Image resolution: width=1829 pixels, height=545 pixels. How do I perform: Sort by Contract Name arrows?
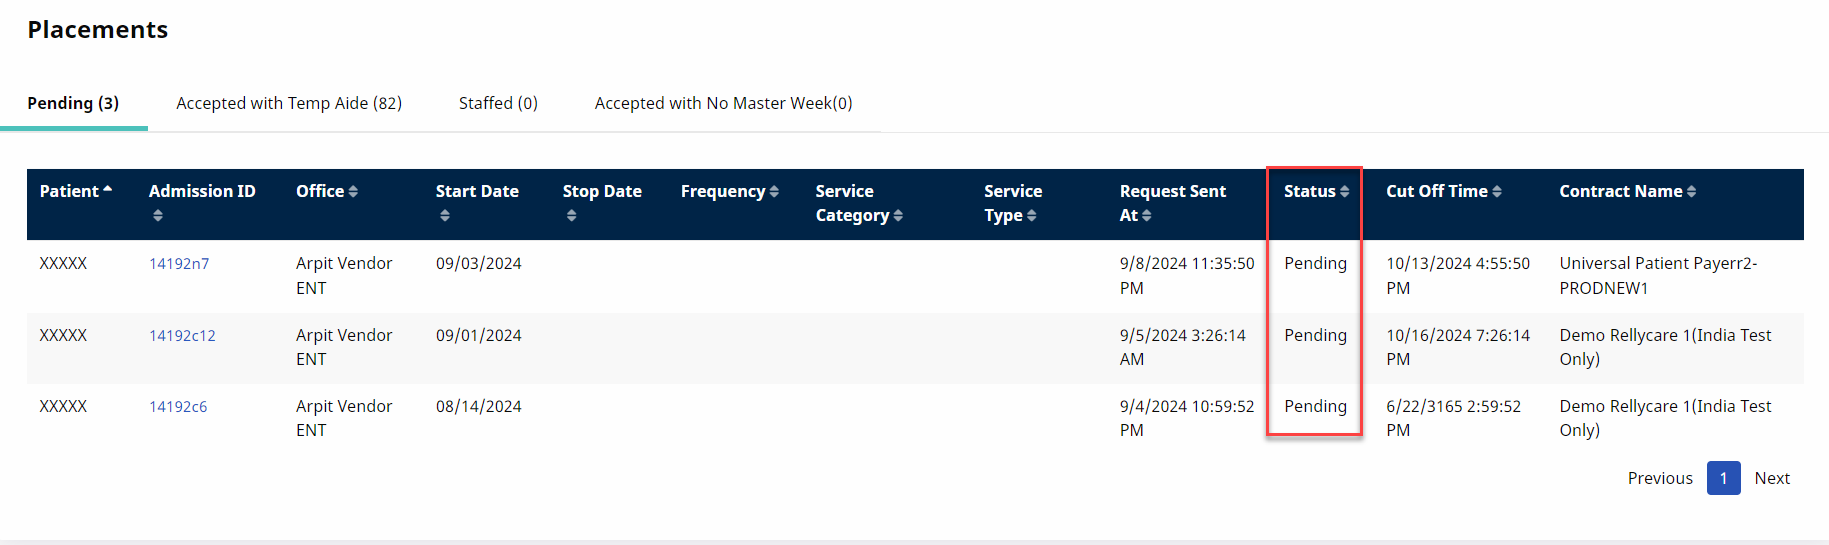click(1691, 192)
